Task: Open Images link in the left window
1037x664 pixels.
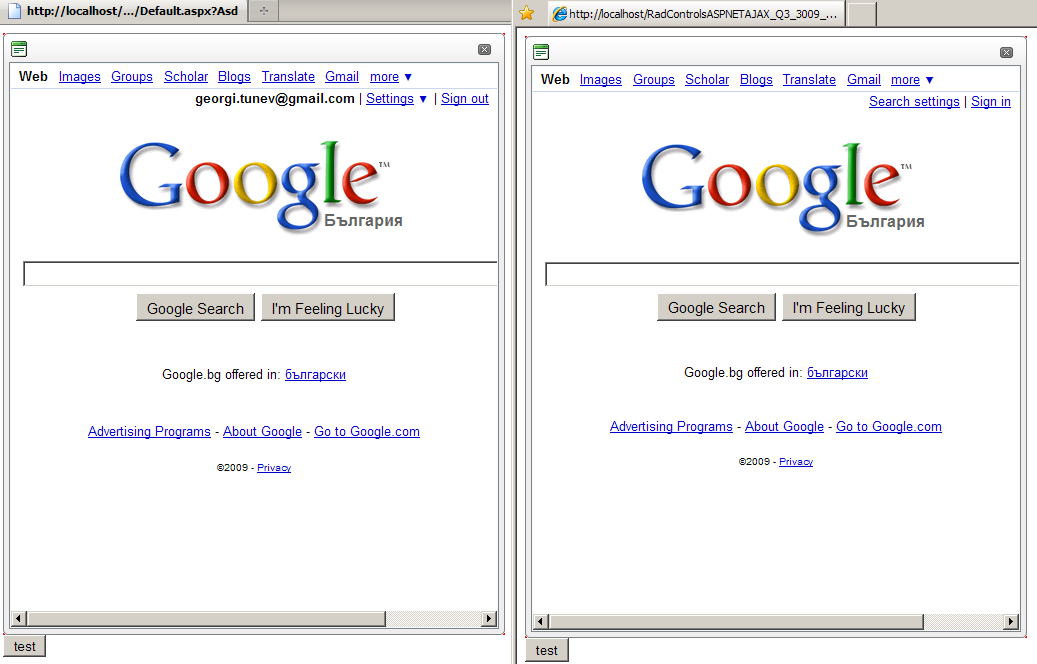Action: (79, 77)
